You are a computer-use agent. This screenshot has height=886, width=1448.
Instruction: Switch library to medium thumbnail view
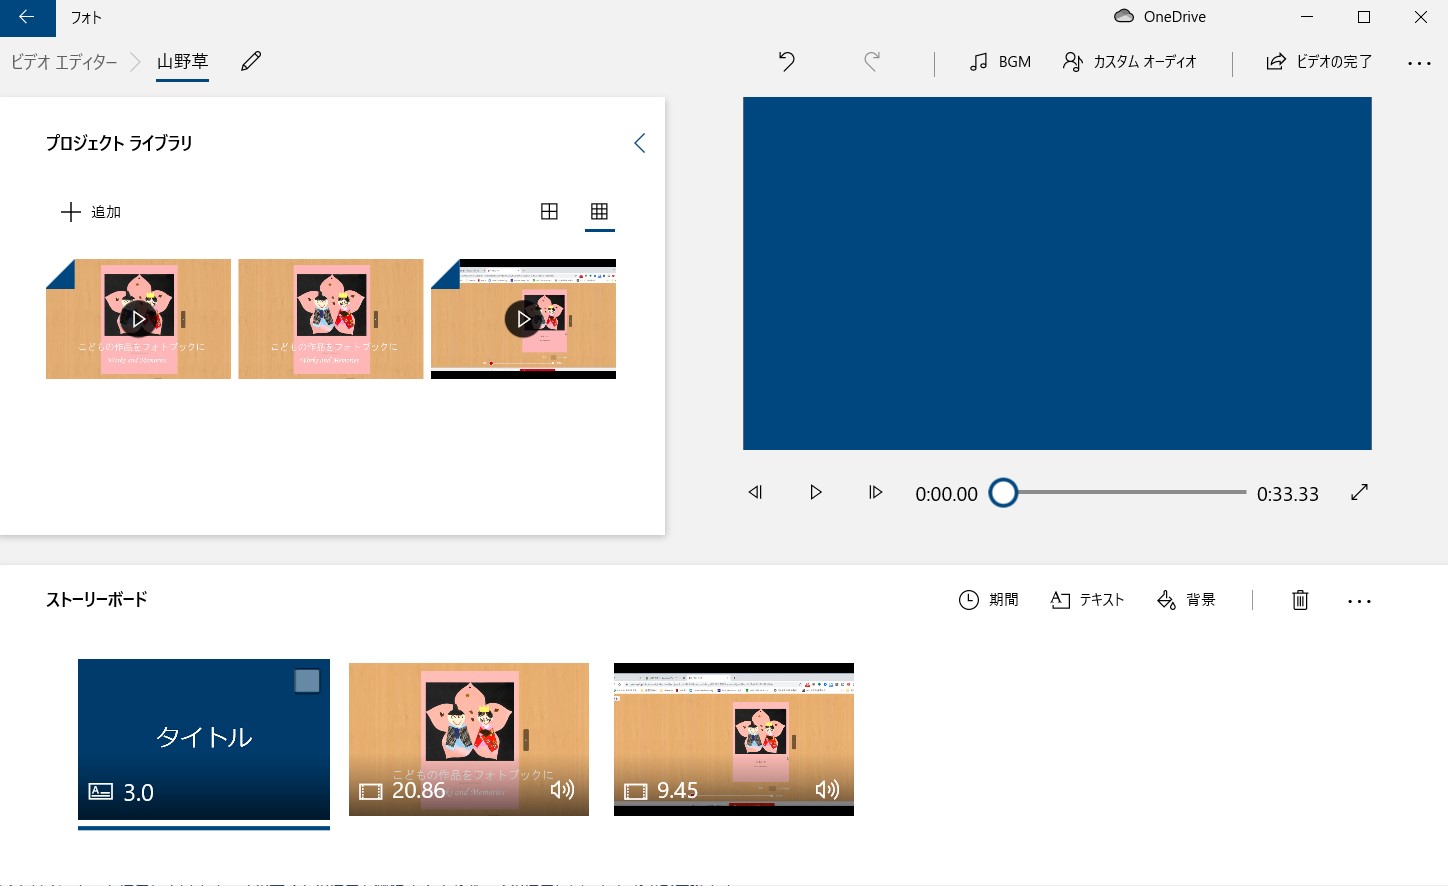pos(549,211)
